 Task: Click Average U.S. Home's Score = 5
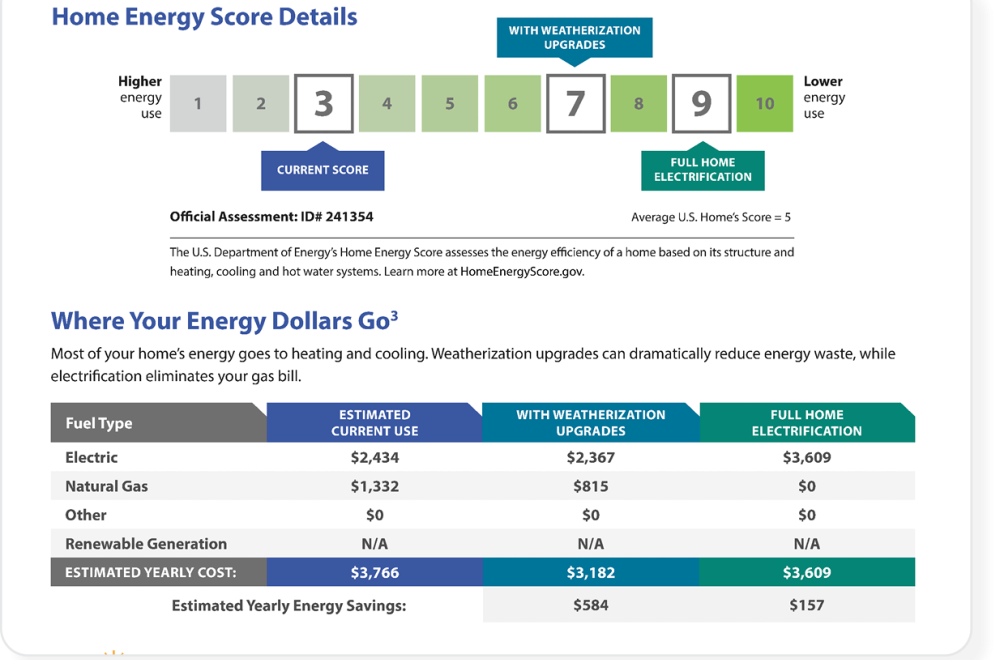click(x=711, y=217)
